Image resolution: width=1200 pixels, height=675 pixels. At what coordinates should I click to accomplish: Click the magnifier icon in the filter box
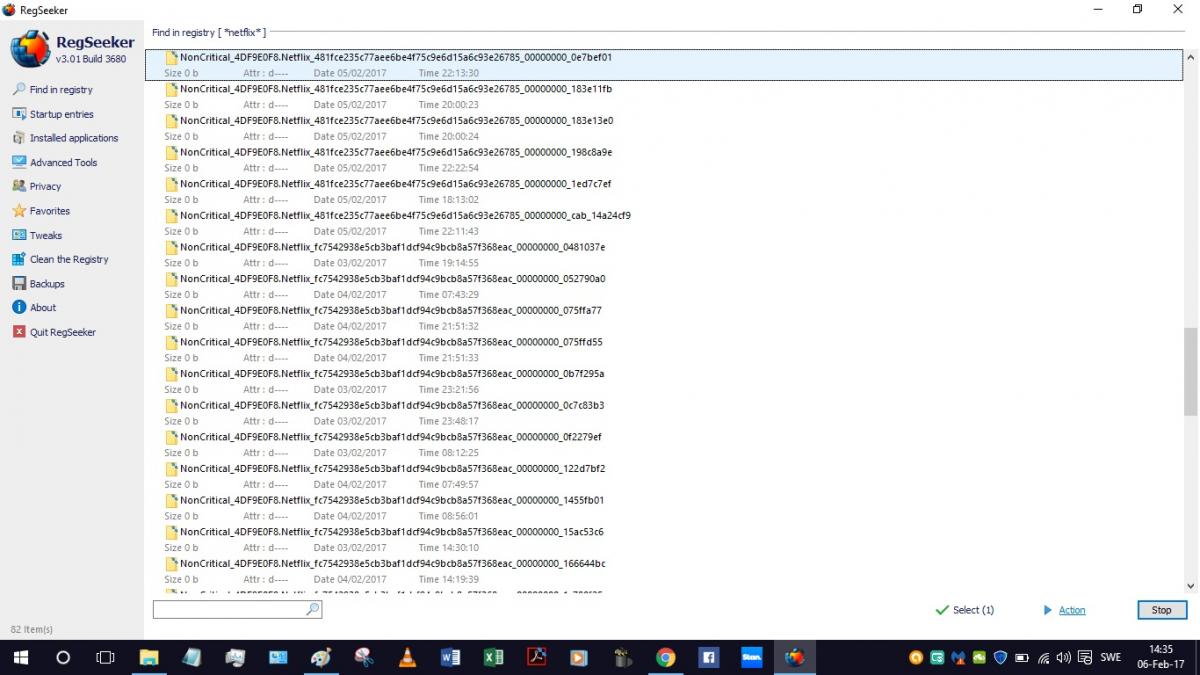[312, 609]
